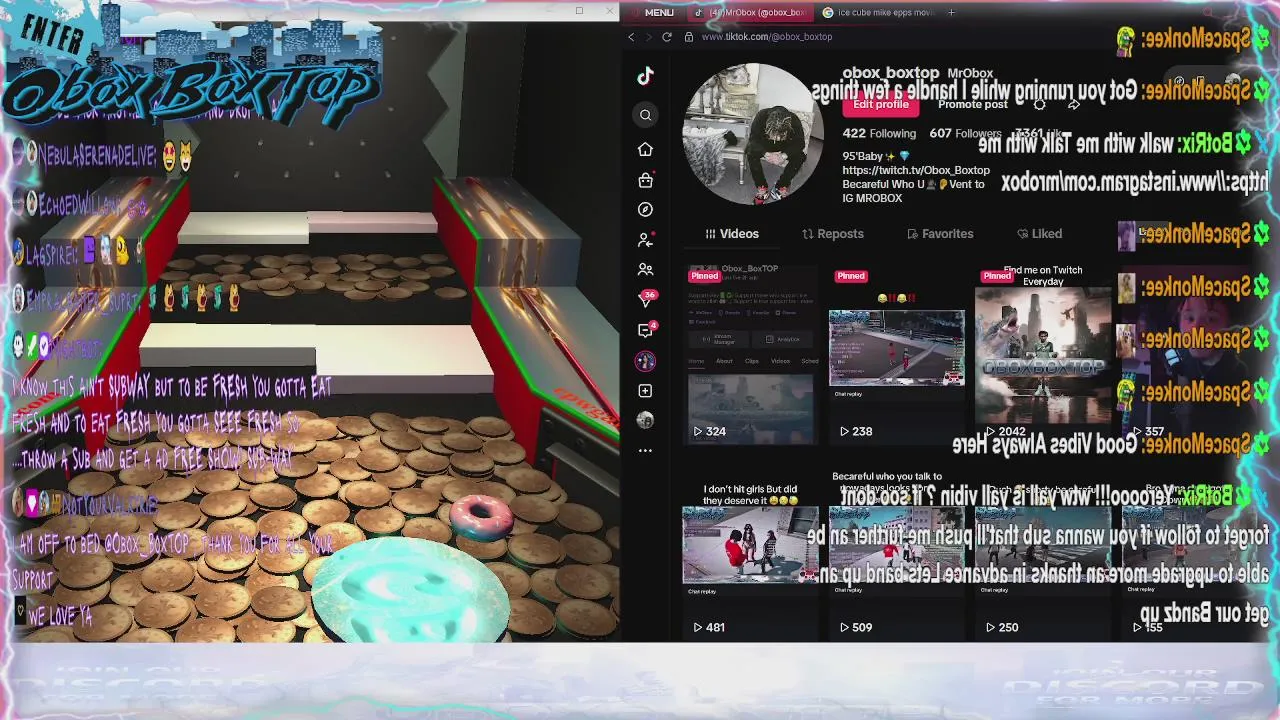Screen dimensions: 1280x720
Task: Open the OBOXBOXTOP pinned video with 2042 plays
Action: tap(1042, 354)
